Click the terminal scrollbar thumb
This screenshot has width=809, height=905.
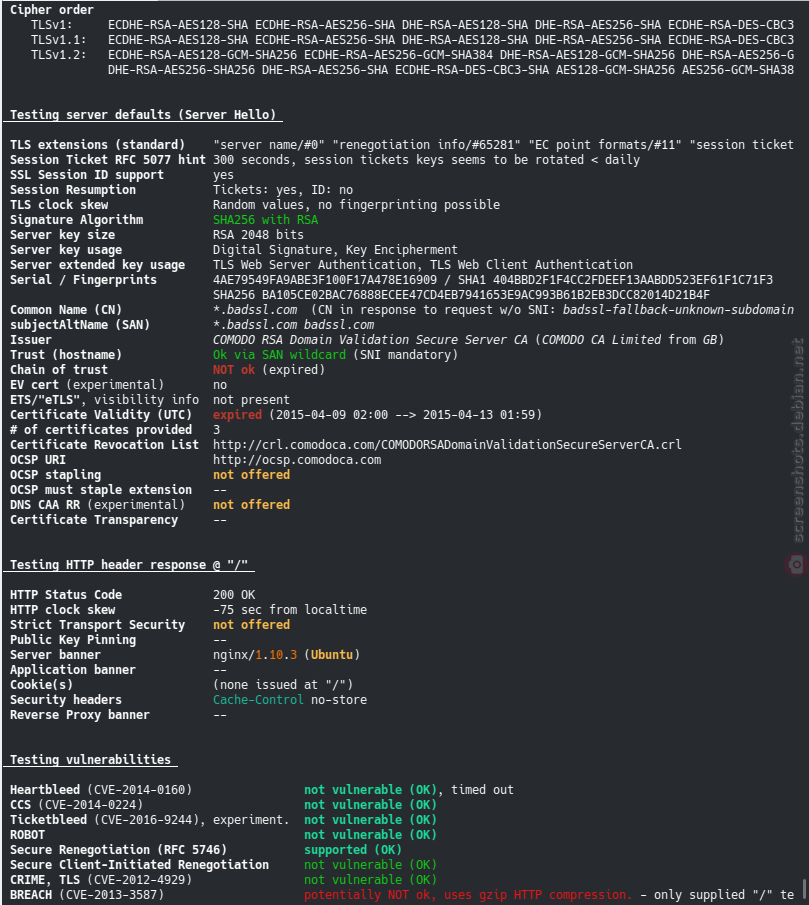(x=804, y=889)
